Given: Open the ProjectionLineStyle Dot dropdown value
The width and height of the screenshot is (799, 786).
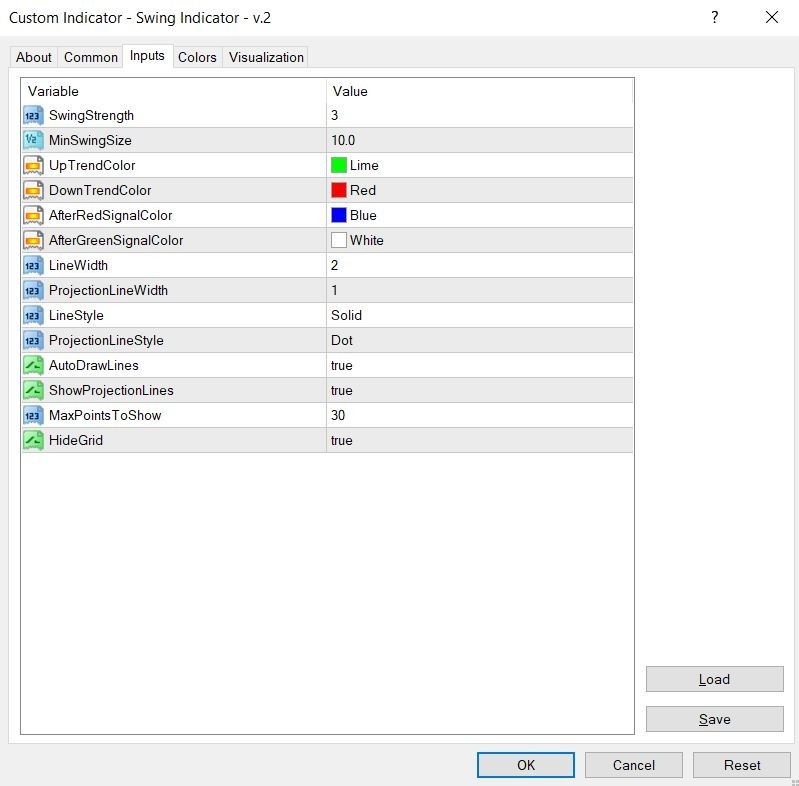Looking at the screenshot, I should [342, 340].
